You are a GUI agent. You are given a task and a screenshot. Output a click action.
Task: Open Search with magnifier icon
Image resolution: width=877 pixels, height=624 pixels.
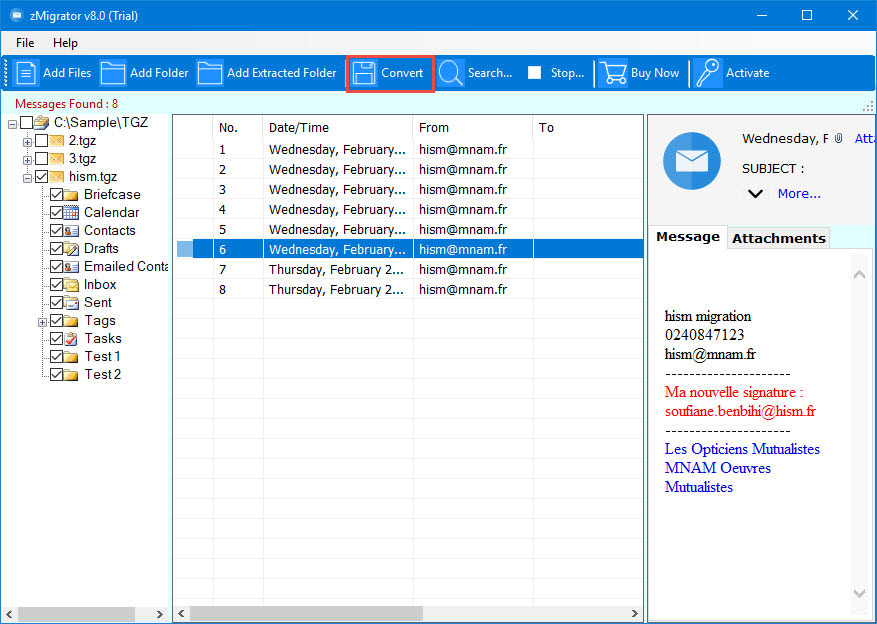coord(450,73)
